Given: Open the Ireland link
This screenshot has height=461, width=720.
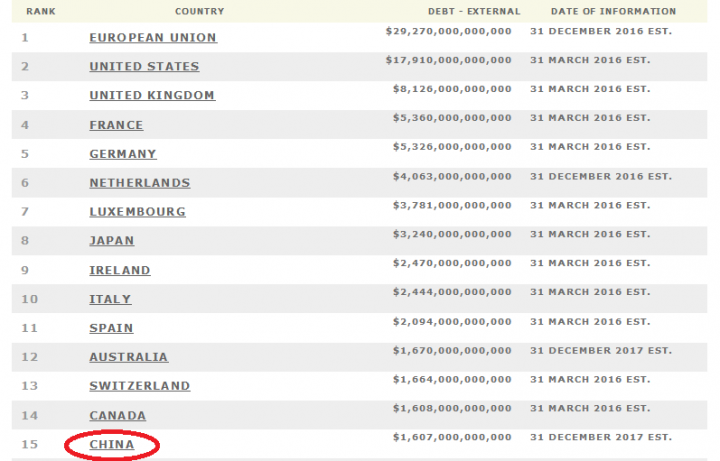Looking at the screenshot, I should tap(120, 270).
